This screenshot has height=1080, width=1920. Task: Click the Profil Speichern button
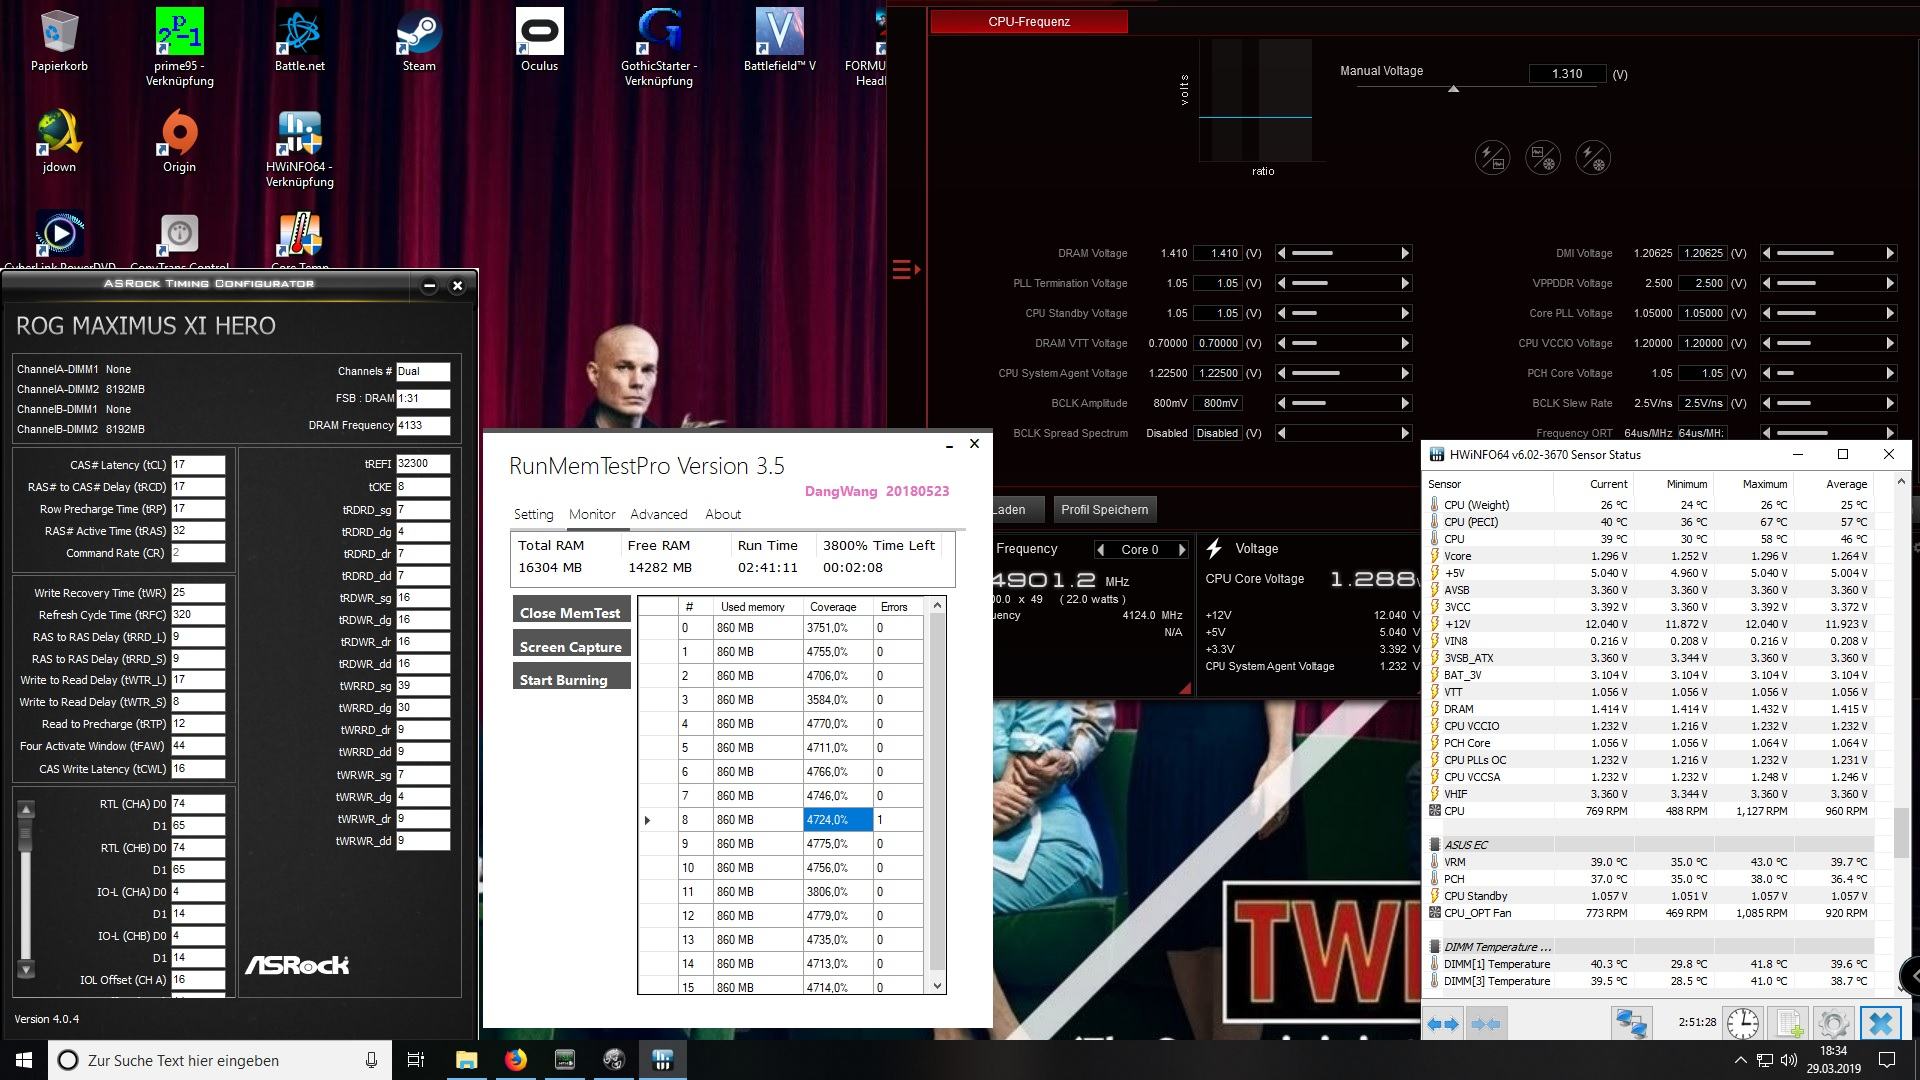coord(1104,509)
